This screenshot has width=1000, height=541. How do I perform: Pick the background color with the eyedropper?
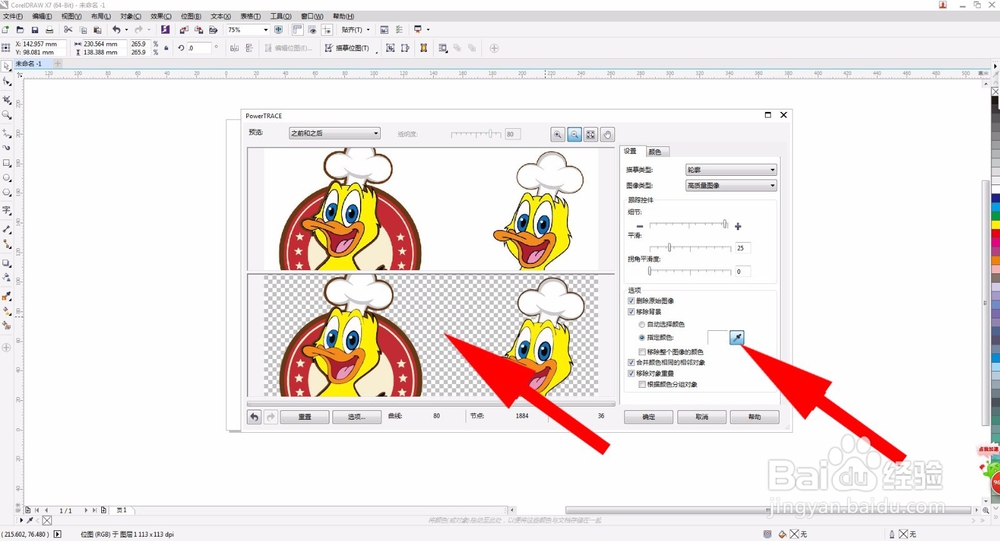click(x=737, y=337)
